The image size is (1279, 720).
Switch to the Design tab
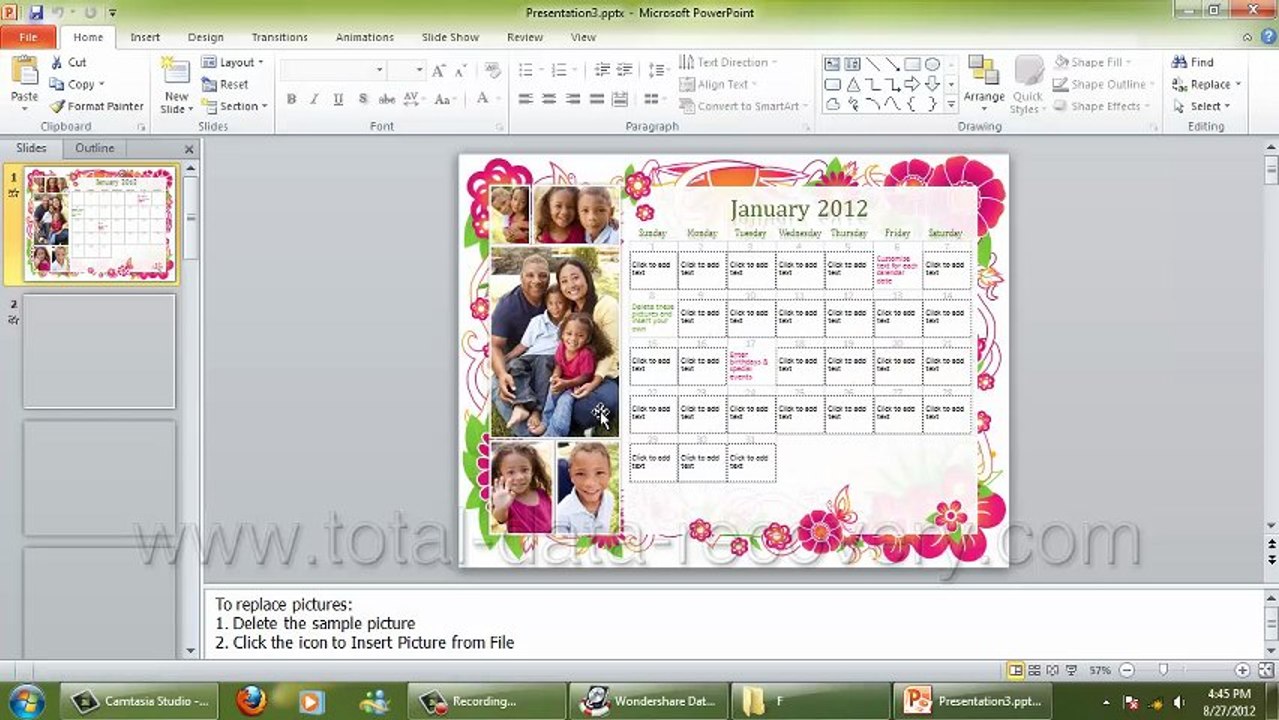[206, 37]
